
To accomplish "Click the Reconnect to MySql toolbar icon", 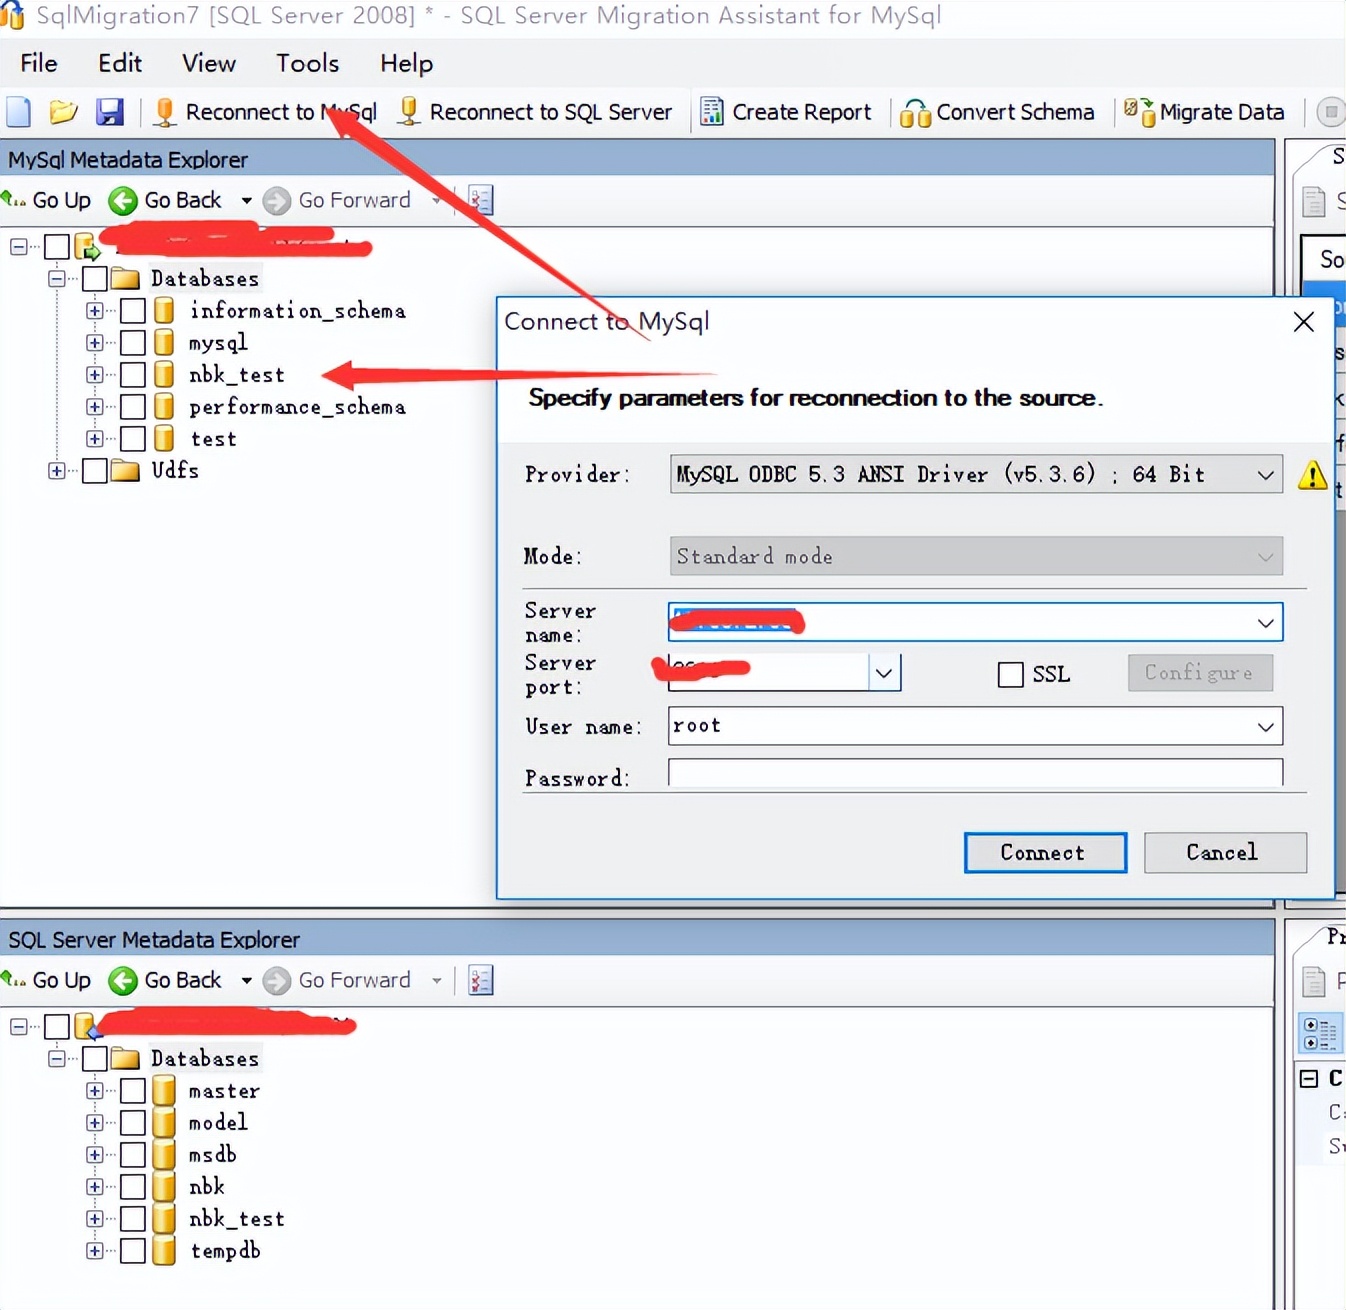I will coord(162,112).
